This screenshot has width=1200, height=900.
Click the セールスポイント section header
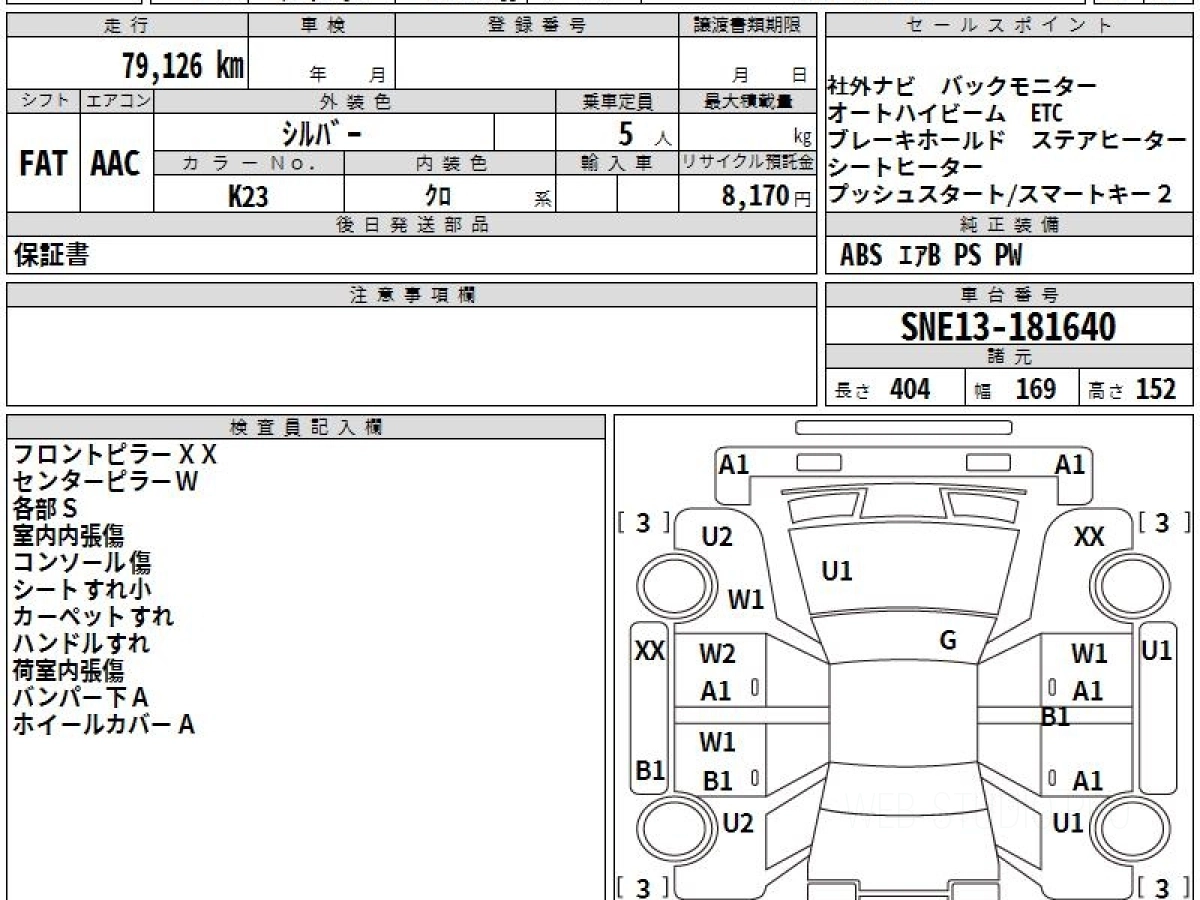(1009, 26)
